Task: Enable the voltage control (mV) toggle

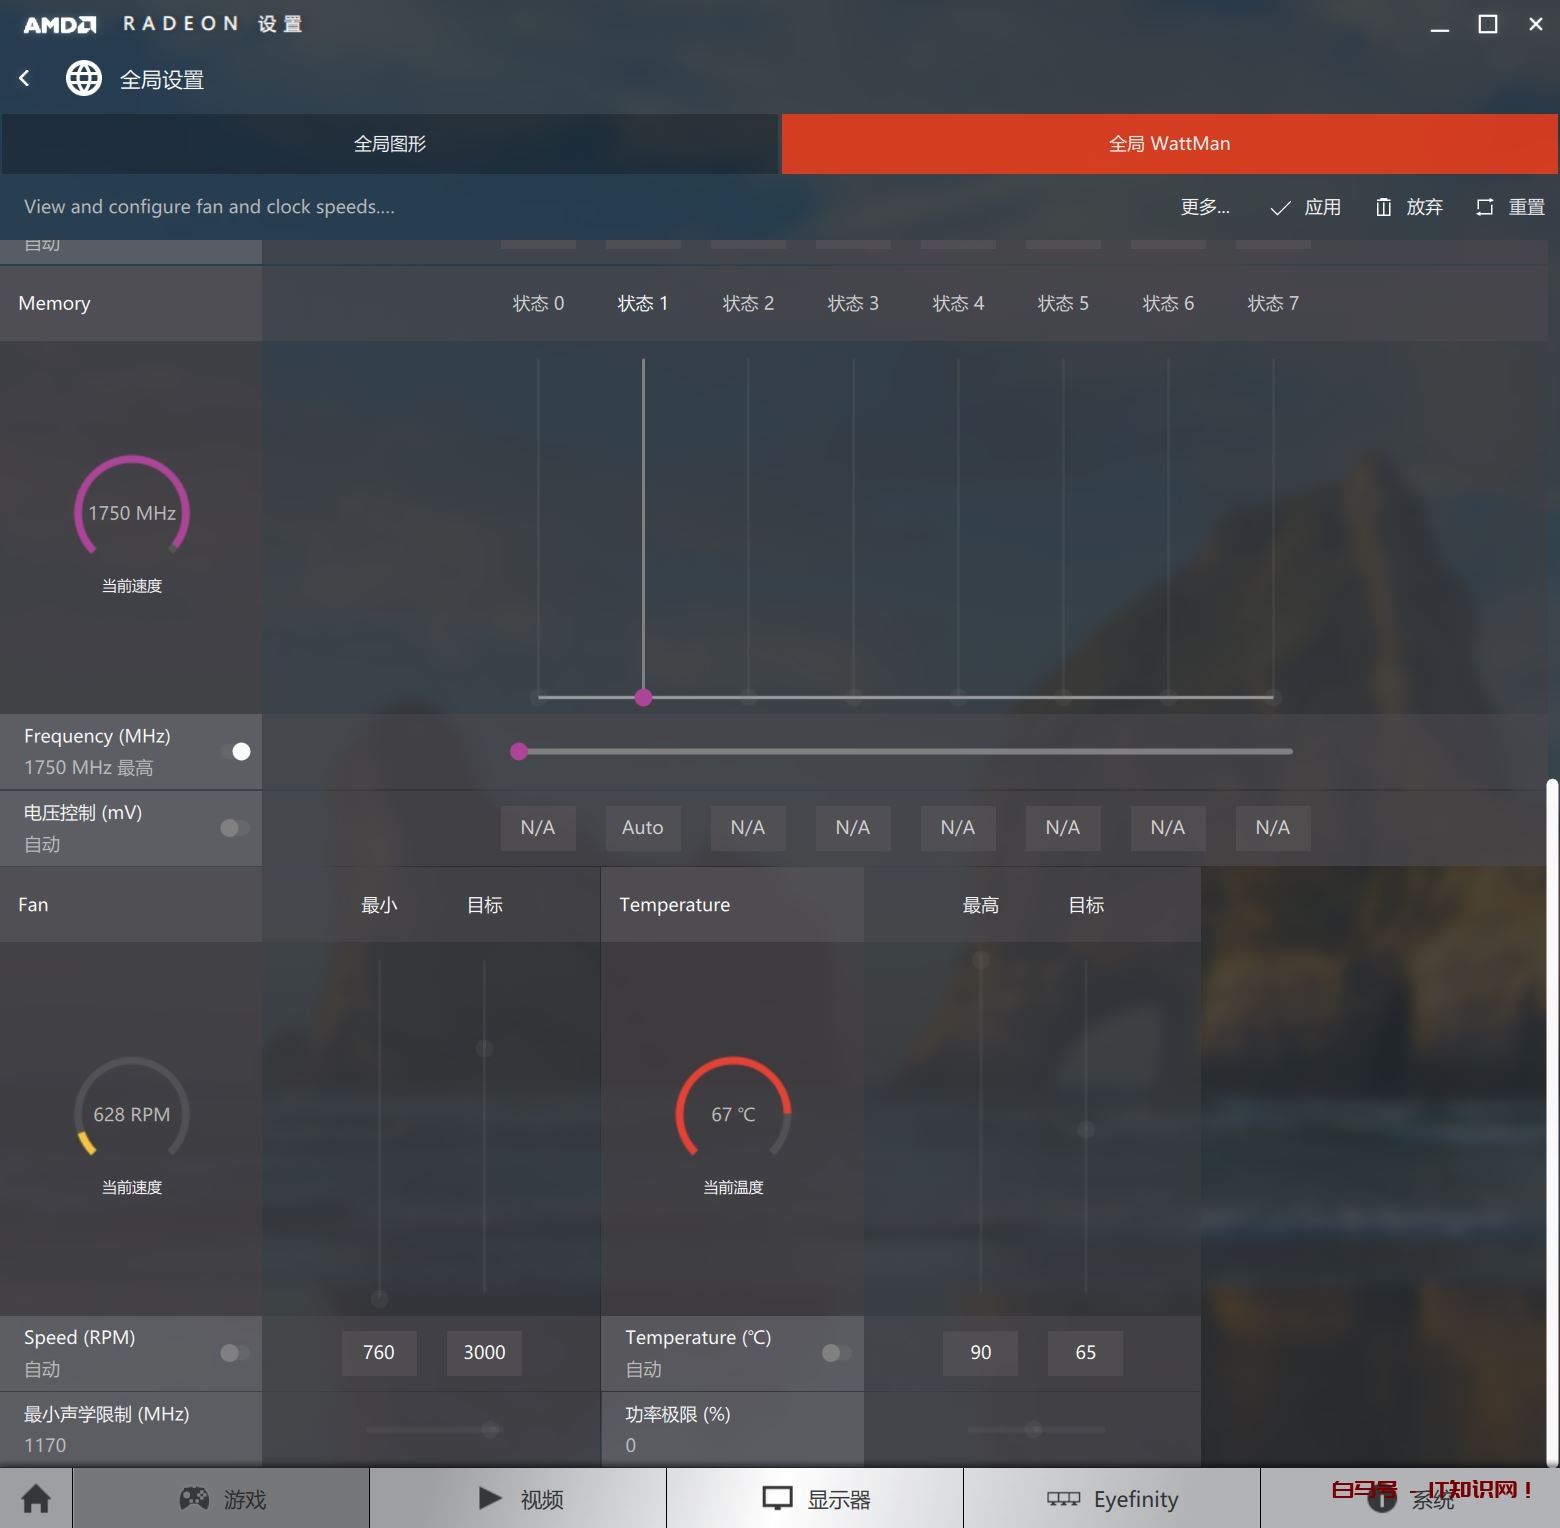Action: [236, 828]
